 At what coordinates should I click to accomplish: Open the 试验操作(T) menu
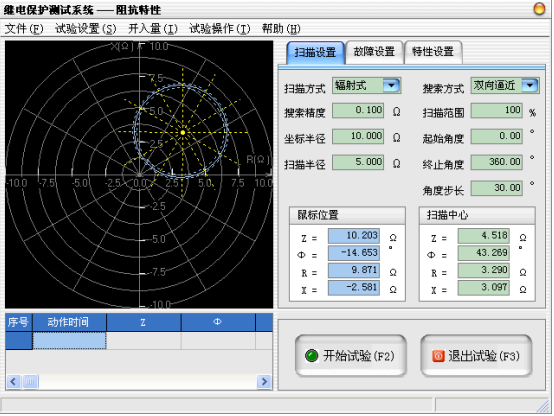(x=219, y=29)
